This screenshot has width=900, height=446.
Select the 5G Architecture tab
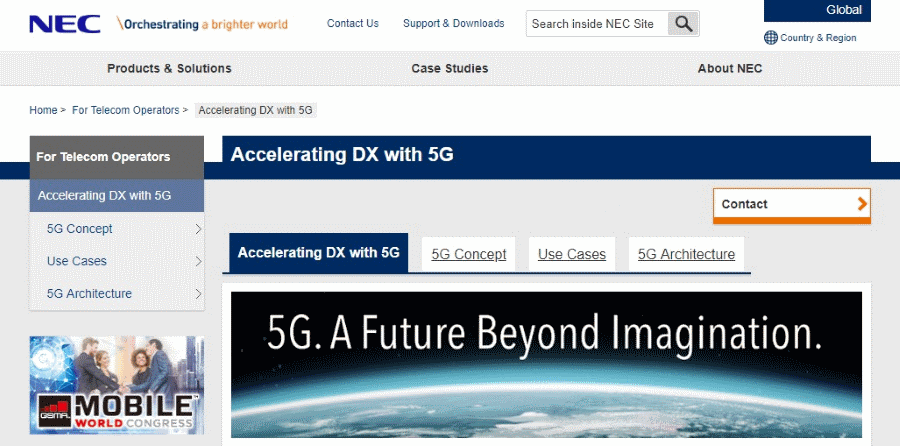[x=686, y=254]
